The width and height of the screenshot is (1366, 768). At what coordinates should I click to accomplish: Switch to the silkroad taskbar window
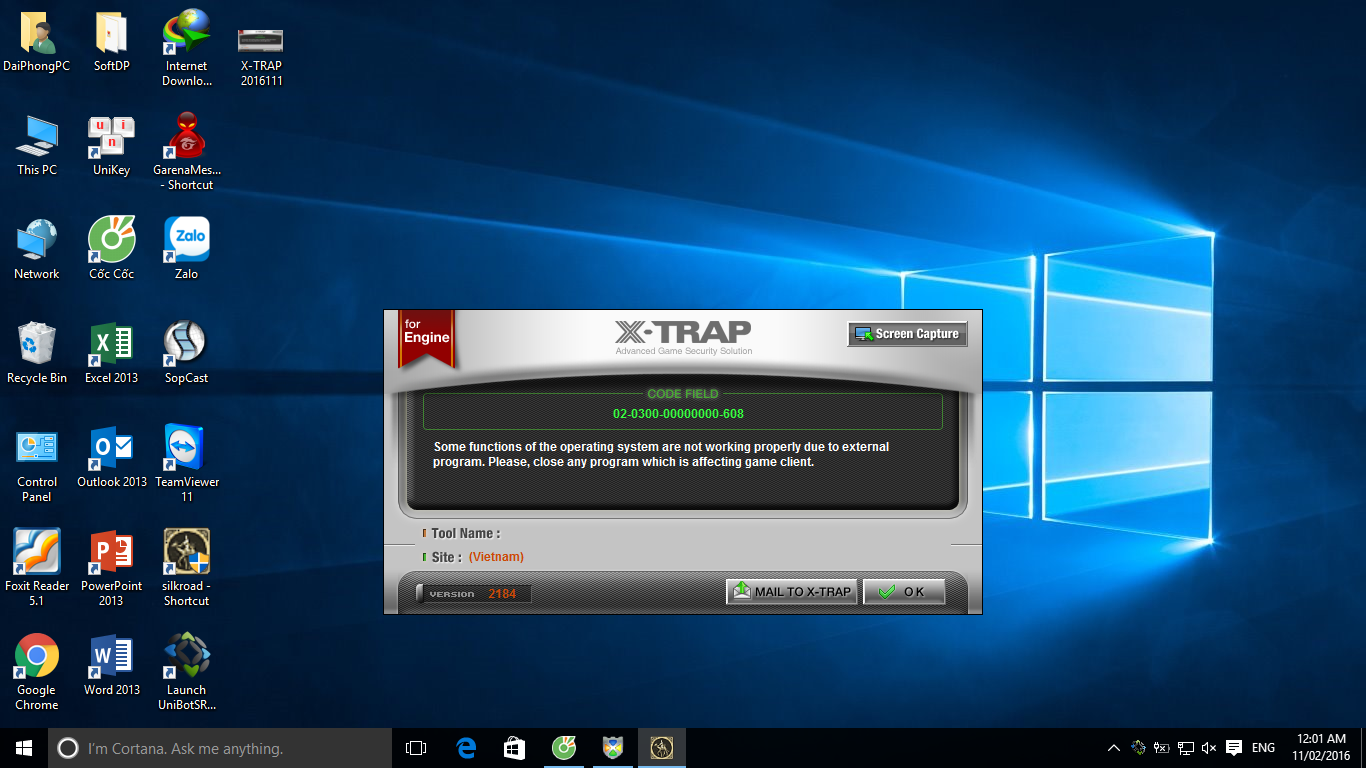662,748
